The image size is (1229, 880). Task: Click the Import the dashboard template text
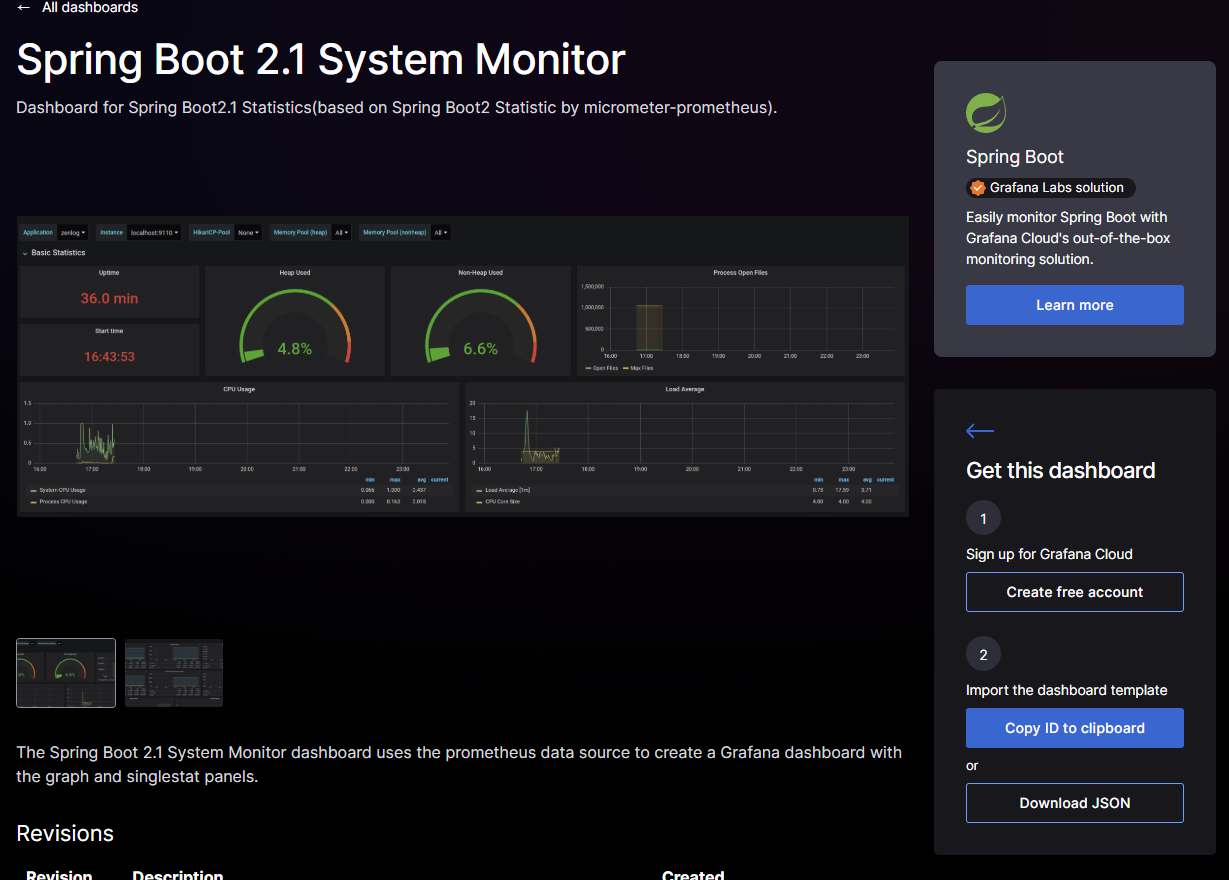1066,690
